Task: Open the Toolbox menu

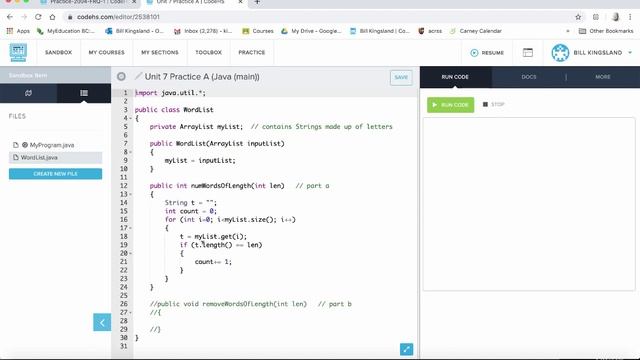Action: pyautogui.click(x=208, y=53)
